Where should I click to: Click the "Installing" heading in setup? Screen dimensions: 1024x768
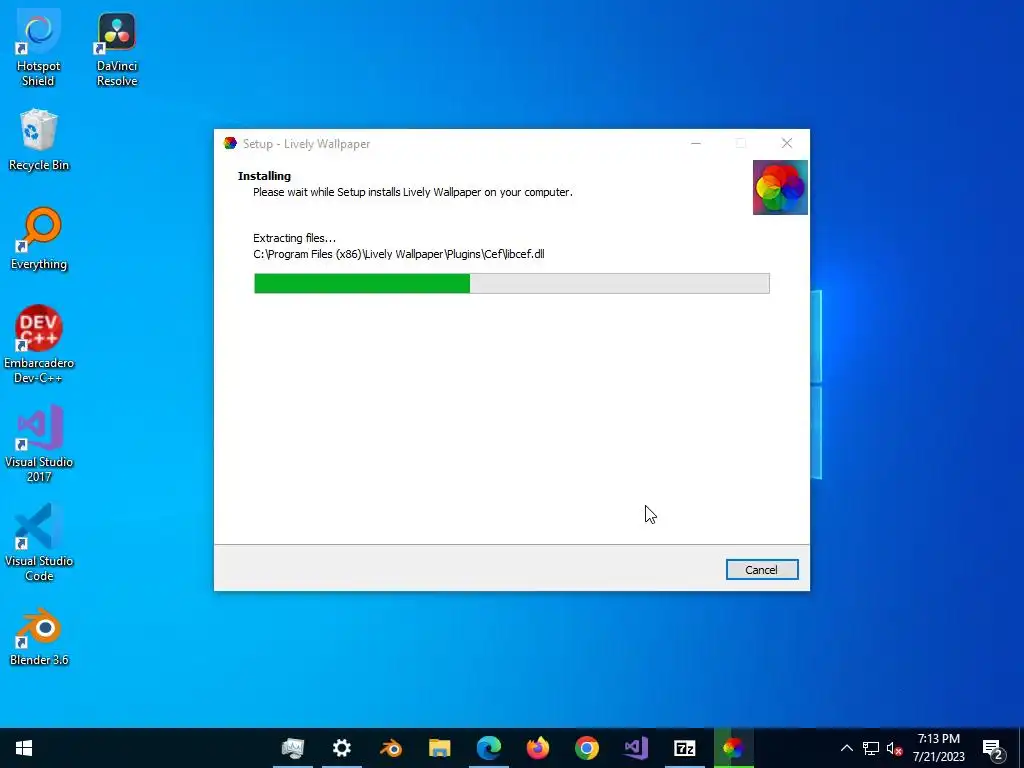[264, 176]
